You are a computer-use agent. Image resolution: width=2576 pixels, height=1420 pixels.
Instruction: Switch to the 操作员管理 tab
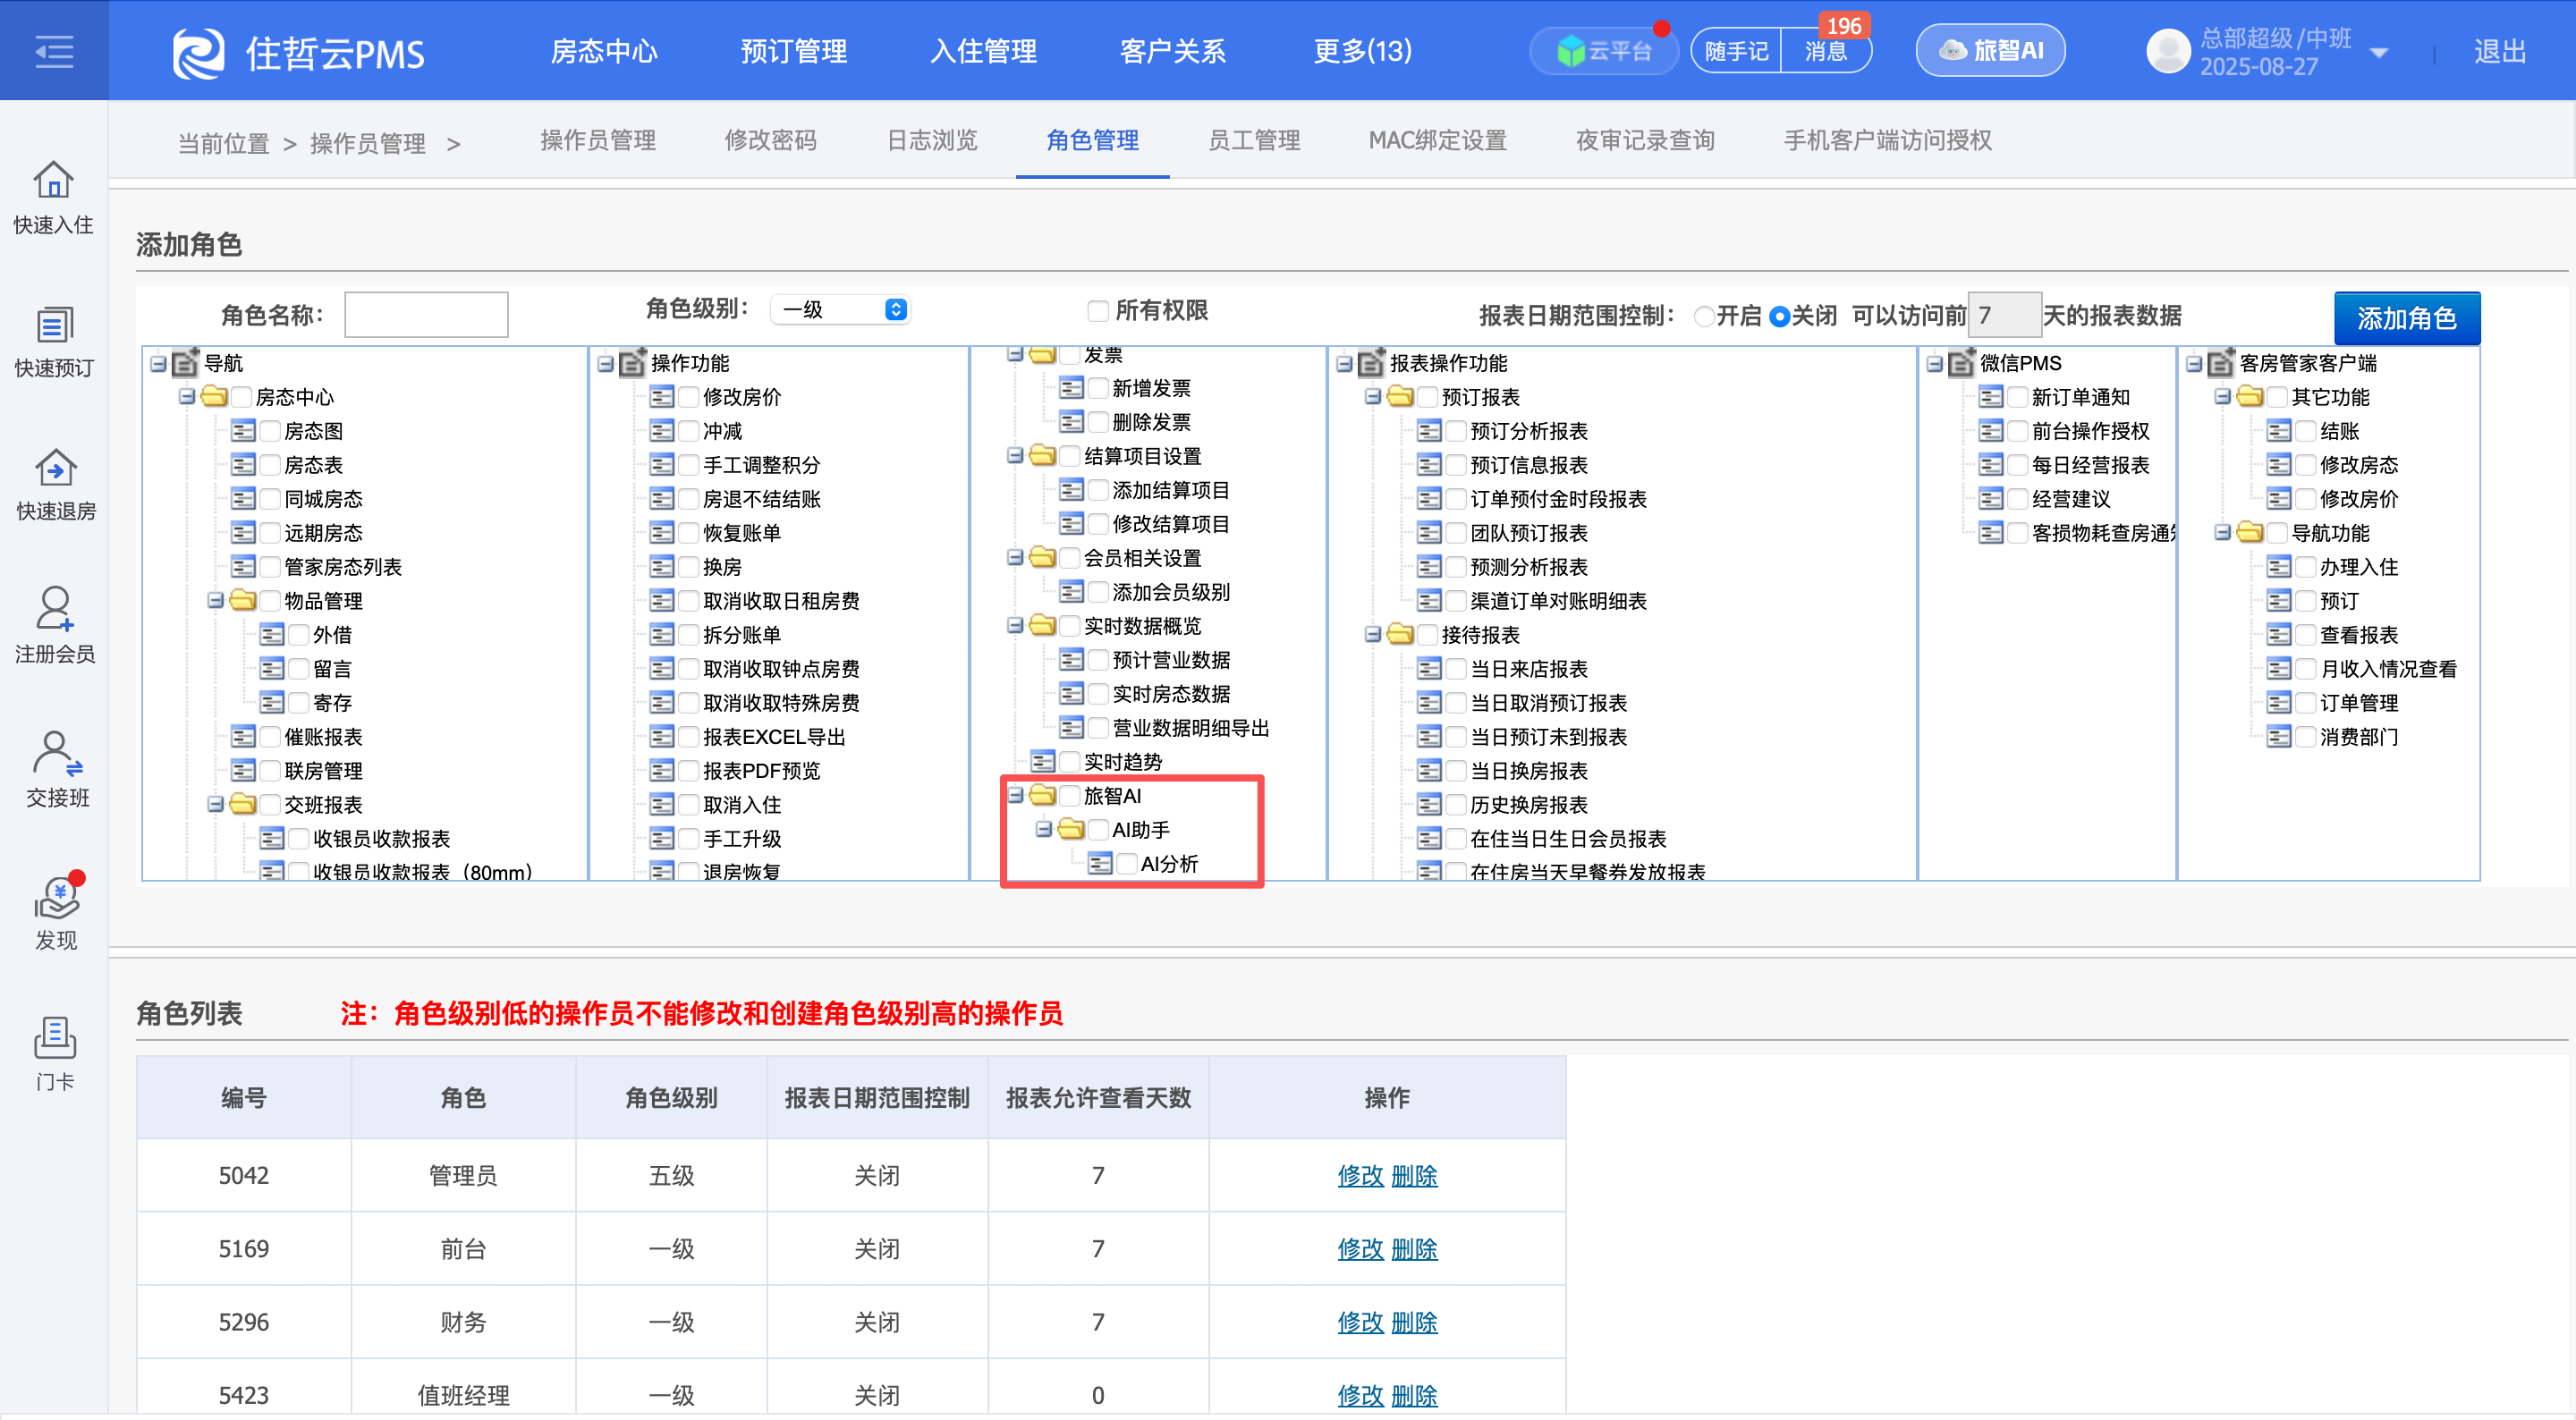click(x=598, y=141)
